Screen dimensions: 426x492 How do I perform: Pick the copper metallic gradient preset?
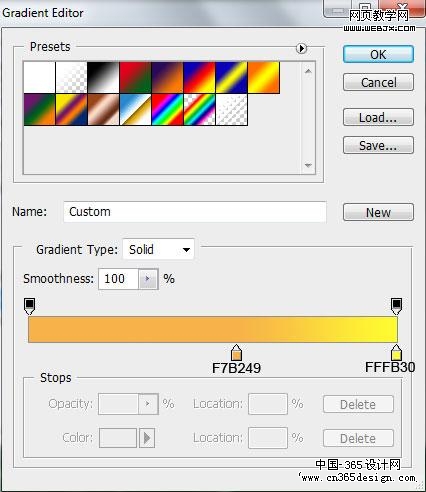(103, 109)
